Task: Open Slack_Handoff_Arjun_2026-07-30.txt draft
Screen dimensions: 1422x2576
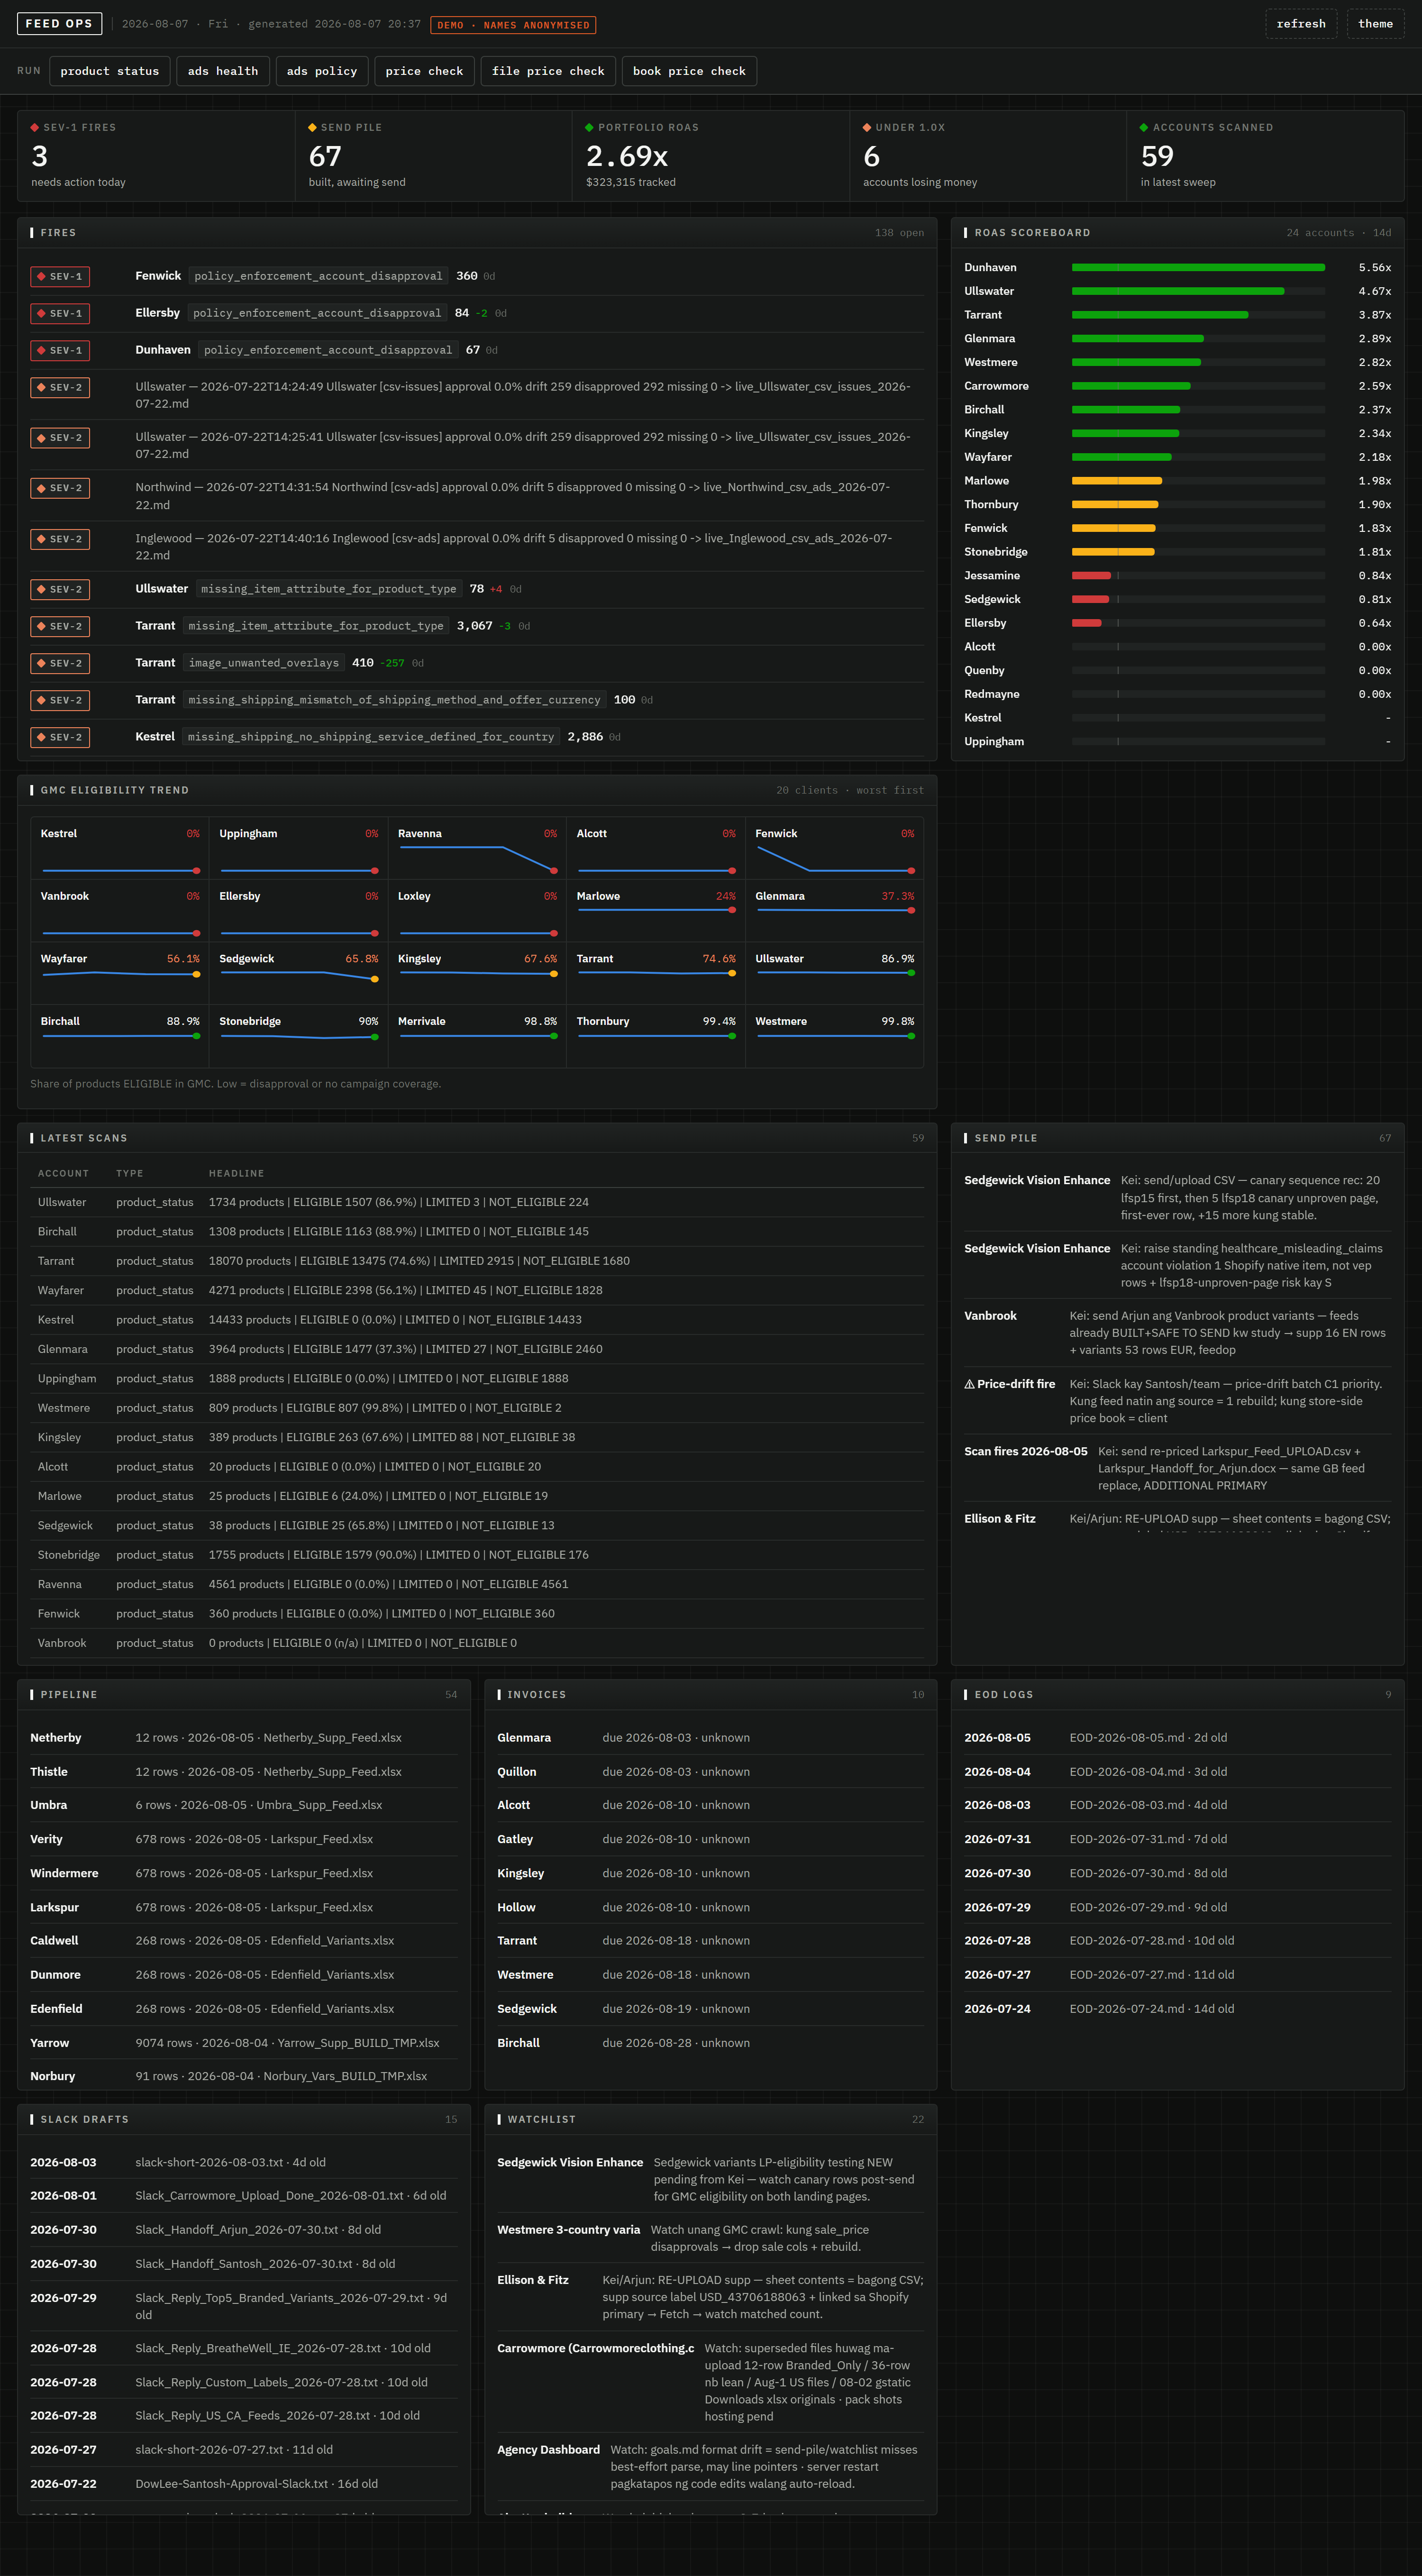Action: [x=244, y=2230]
